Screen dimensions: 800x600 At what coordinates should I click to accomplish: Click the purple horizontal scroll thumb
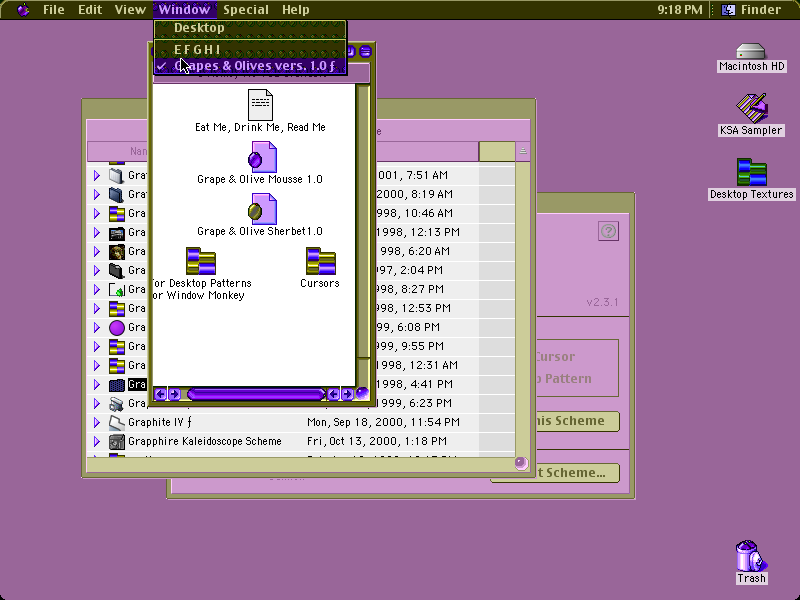click(256, 394)
